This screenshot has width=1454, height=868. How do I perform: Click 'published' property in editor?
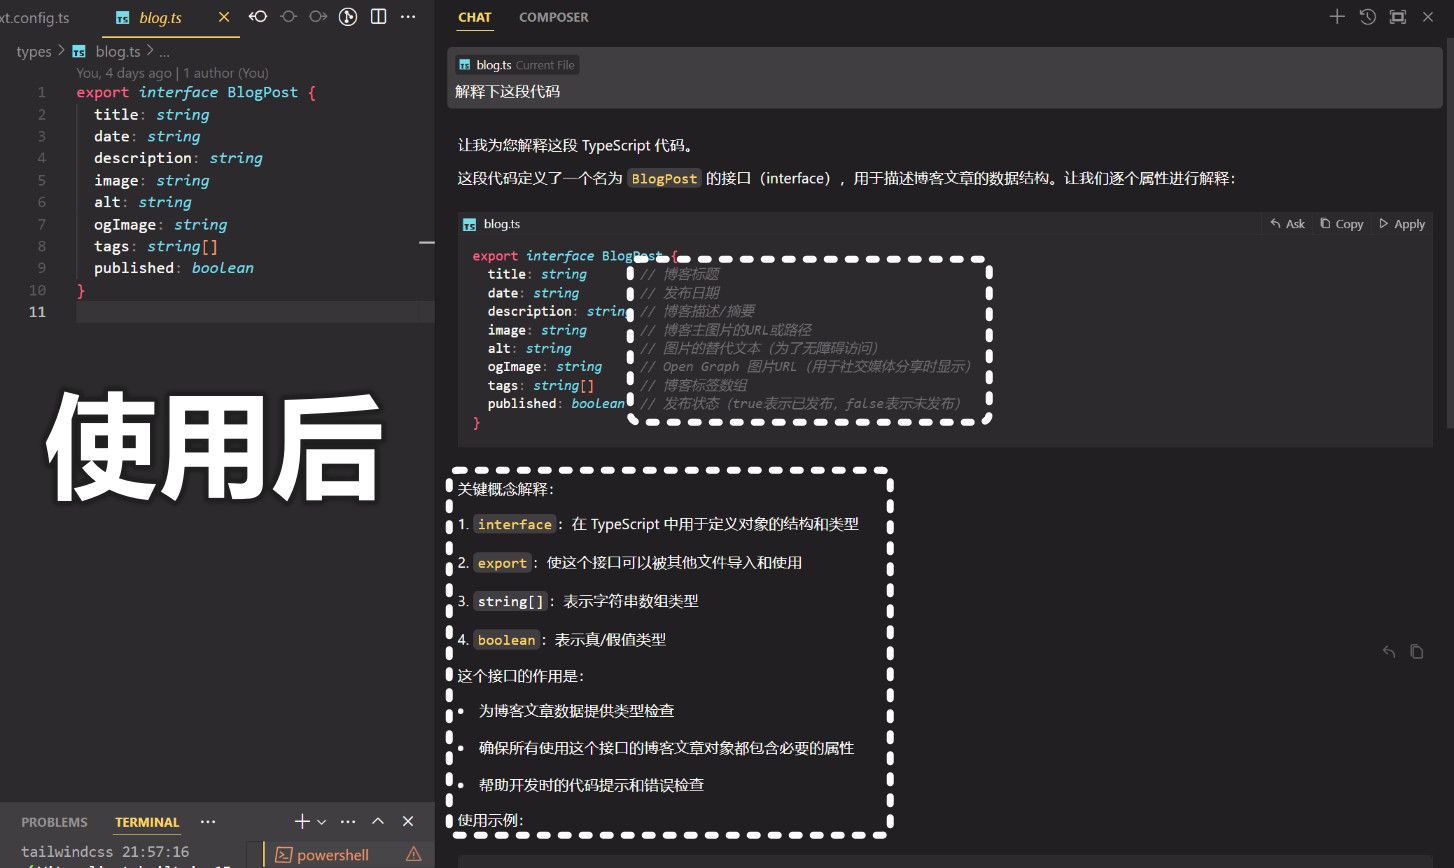click(134, 268)
